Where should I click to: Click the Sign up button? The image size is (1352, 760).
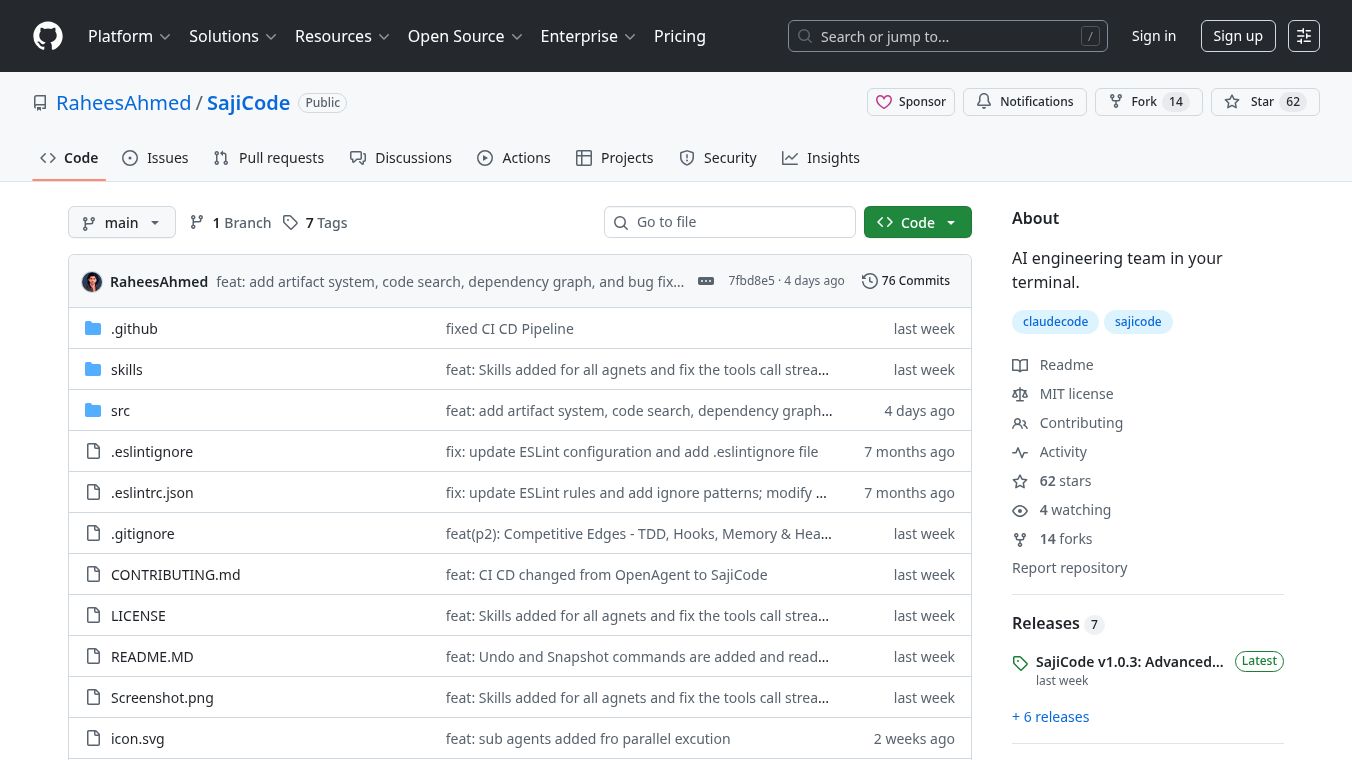click(x=1237, y=36)
